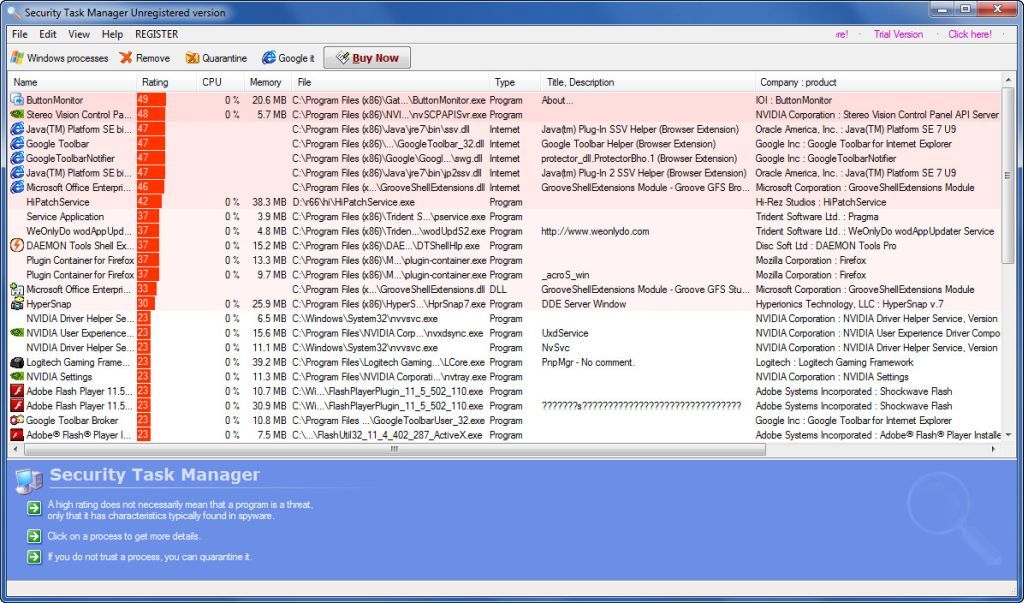Viewport: 1024px width, 603px height.
Task: Click Adobe Flash Player Installer row icon
Action: click(x=17, y=434)
